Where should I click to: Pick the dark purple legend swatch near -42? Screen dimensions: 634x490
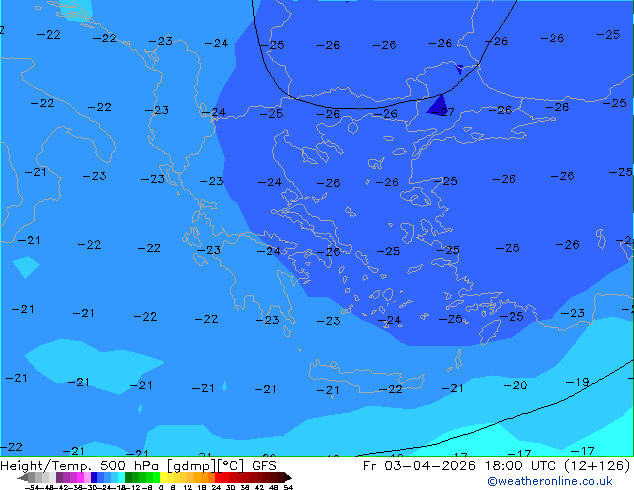coord(59,478)
